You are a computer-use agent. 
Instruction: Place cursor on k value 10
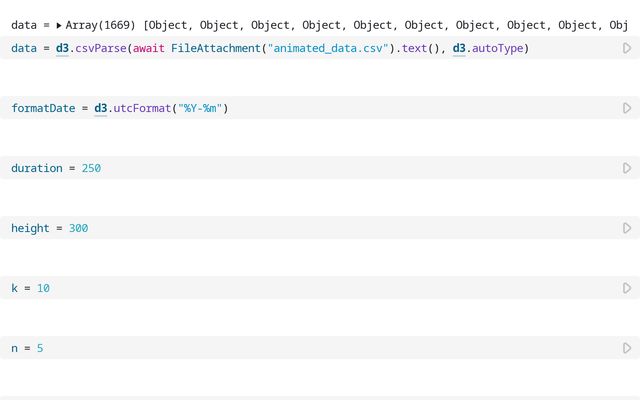pos(43,288)
